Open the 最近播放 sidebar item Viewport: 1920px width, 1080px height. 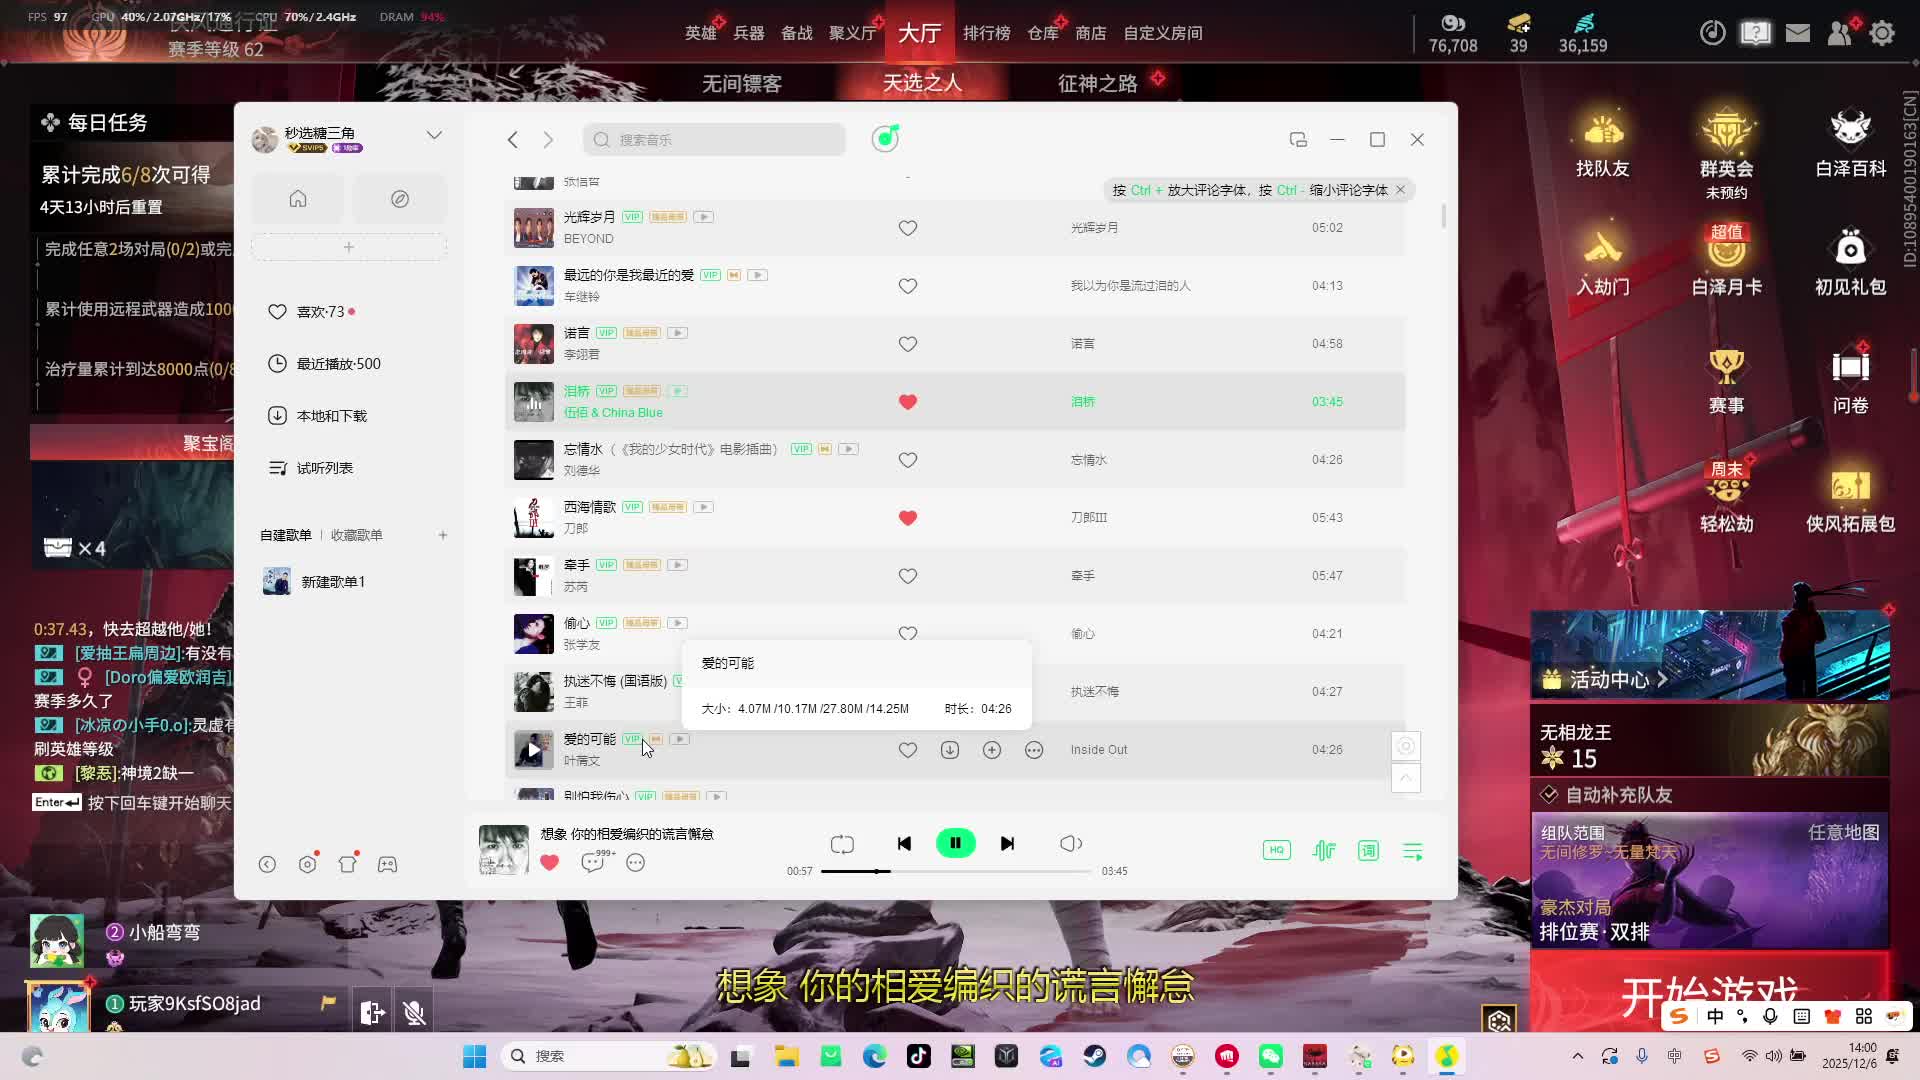(338, 364)
